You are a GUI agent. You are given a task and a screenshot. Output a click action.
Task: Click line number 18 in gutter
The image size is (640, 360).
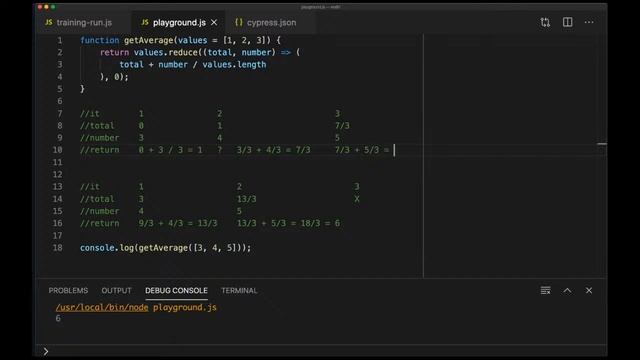[x=58, y=248]
